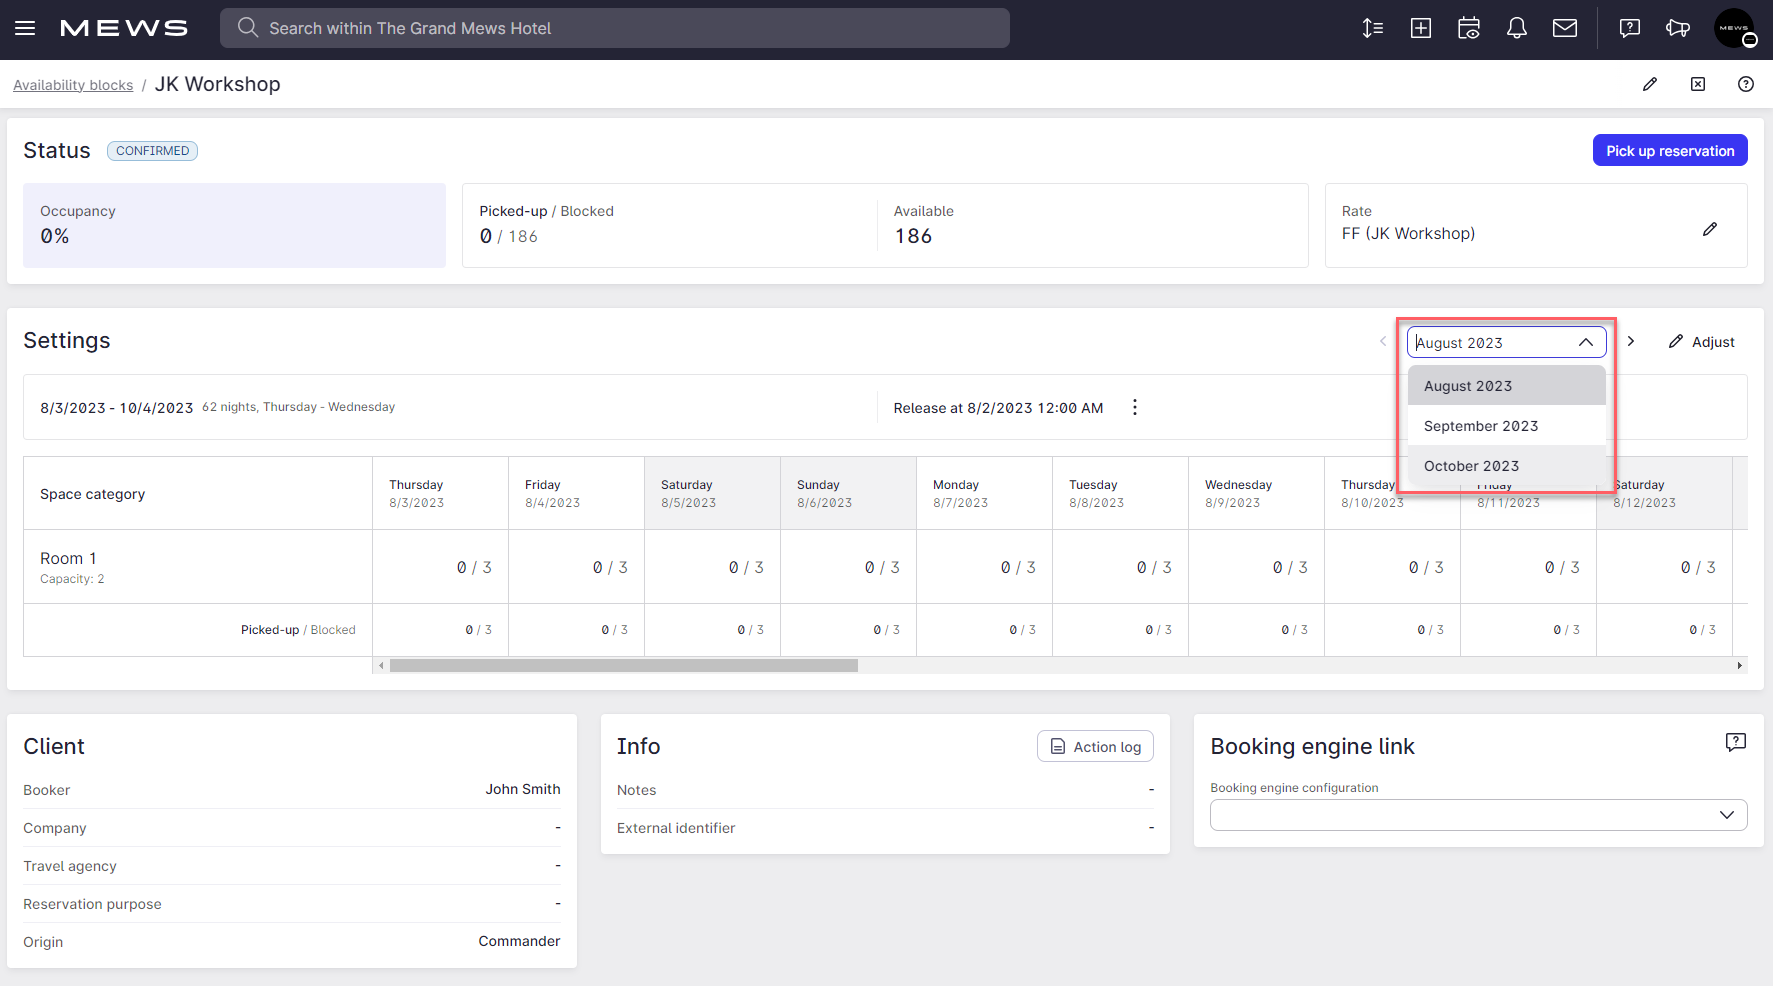Go to next month with right chevron
1773x986 pixels.
pyautogui.click(x=1631, y=341)
